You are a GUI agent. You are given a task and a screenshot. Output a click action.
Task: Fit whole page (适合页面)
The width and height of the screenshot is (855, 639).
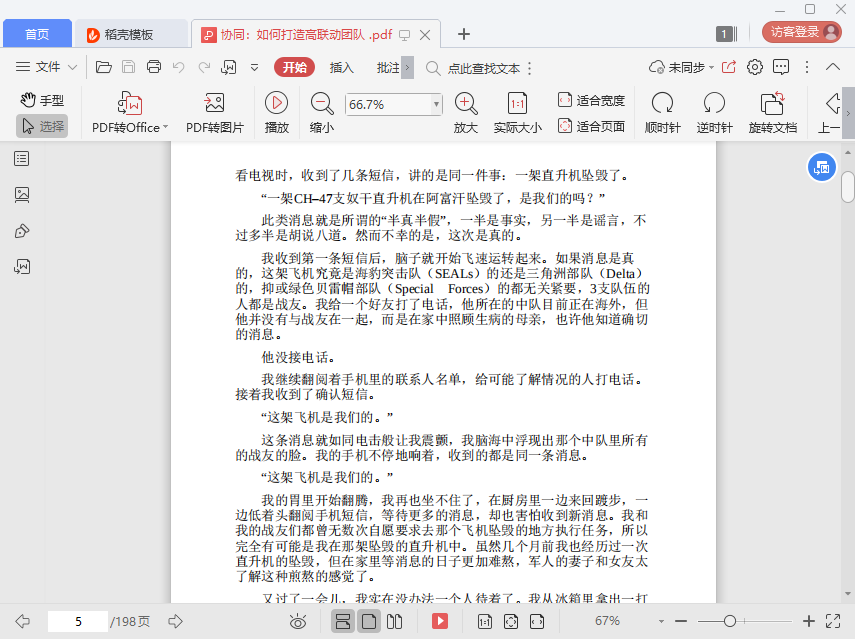click(591, 126)
